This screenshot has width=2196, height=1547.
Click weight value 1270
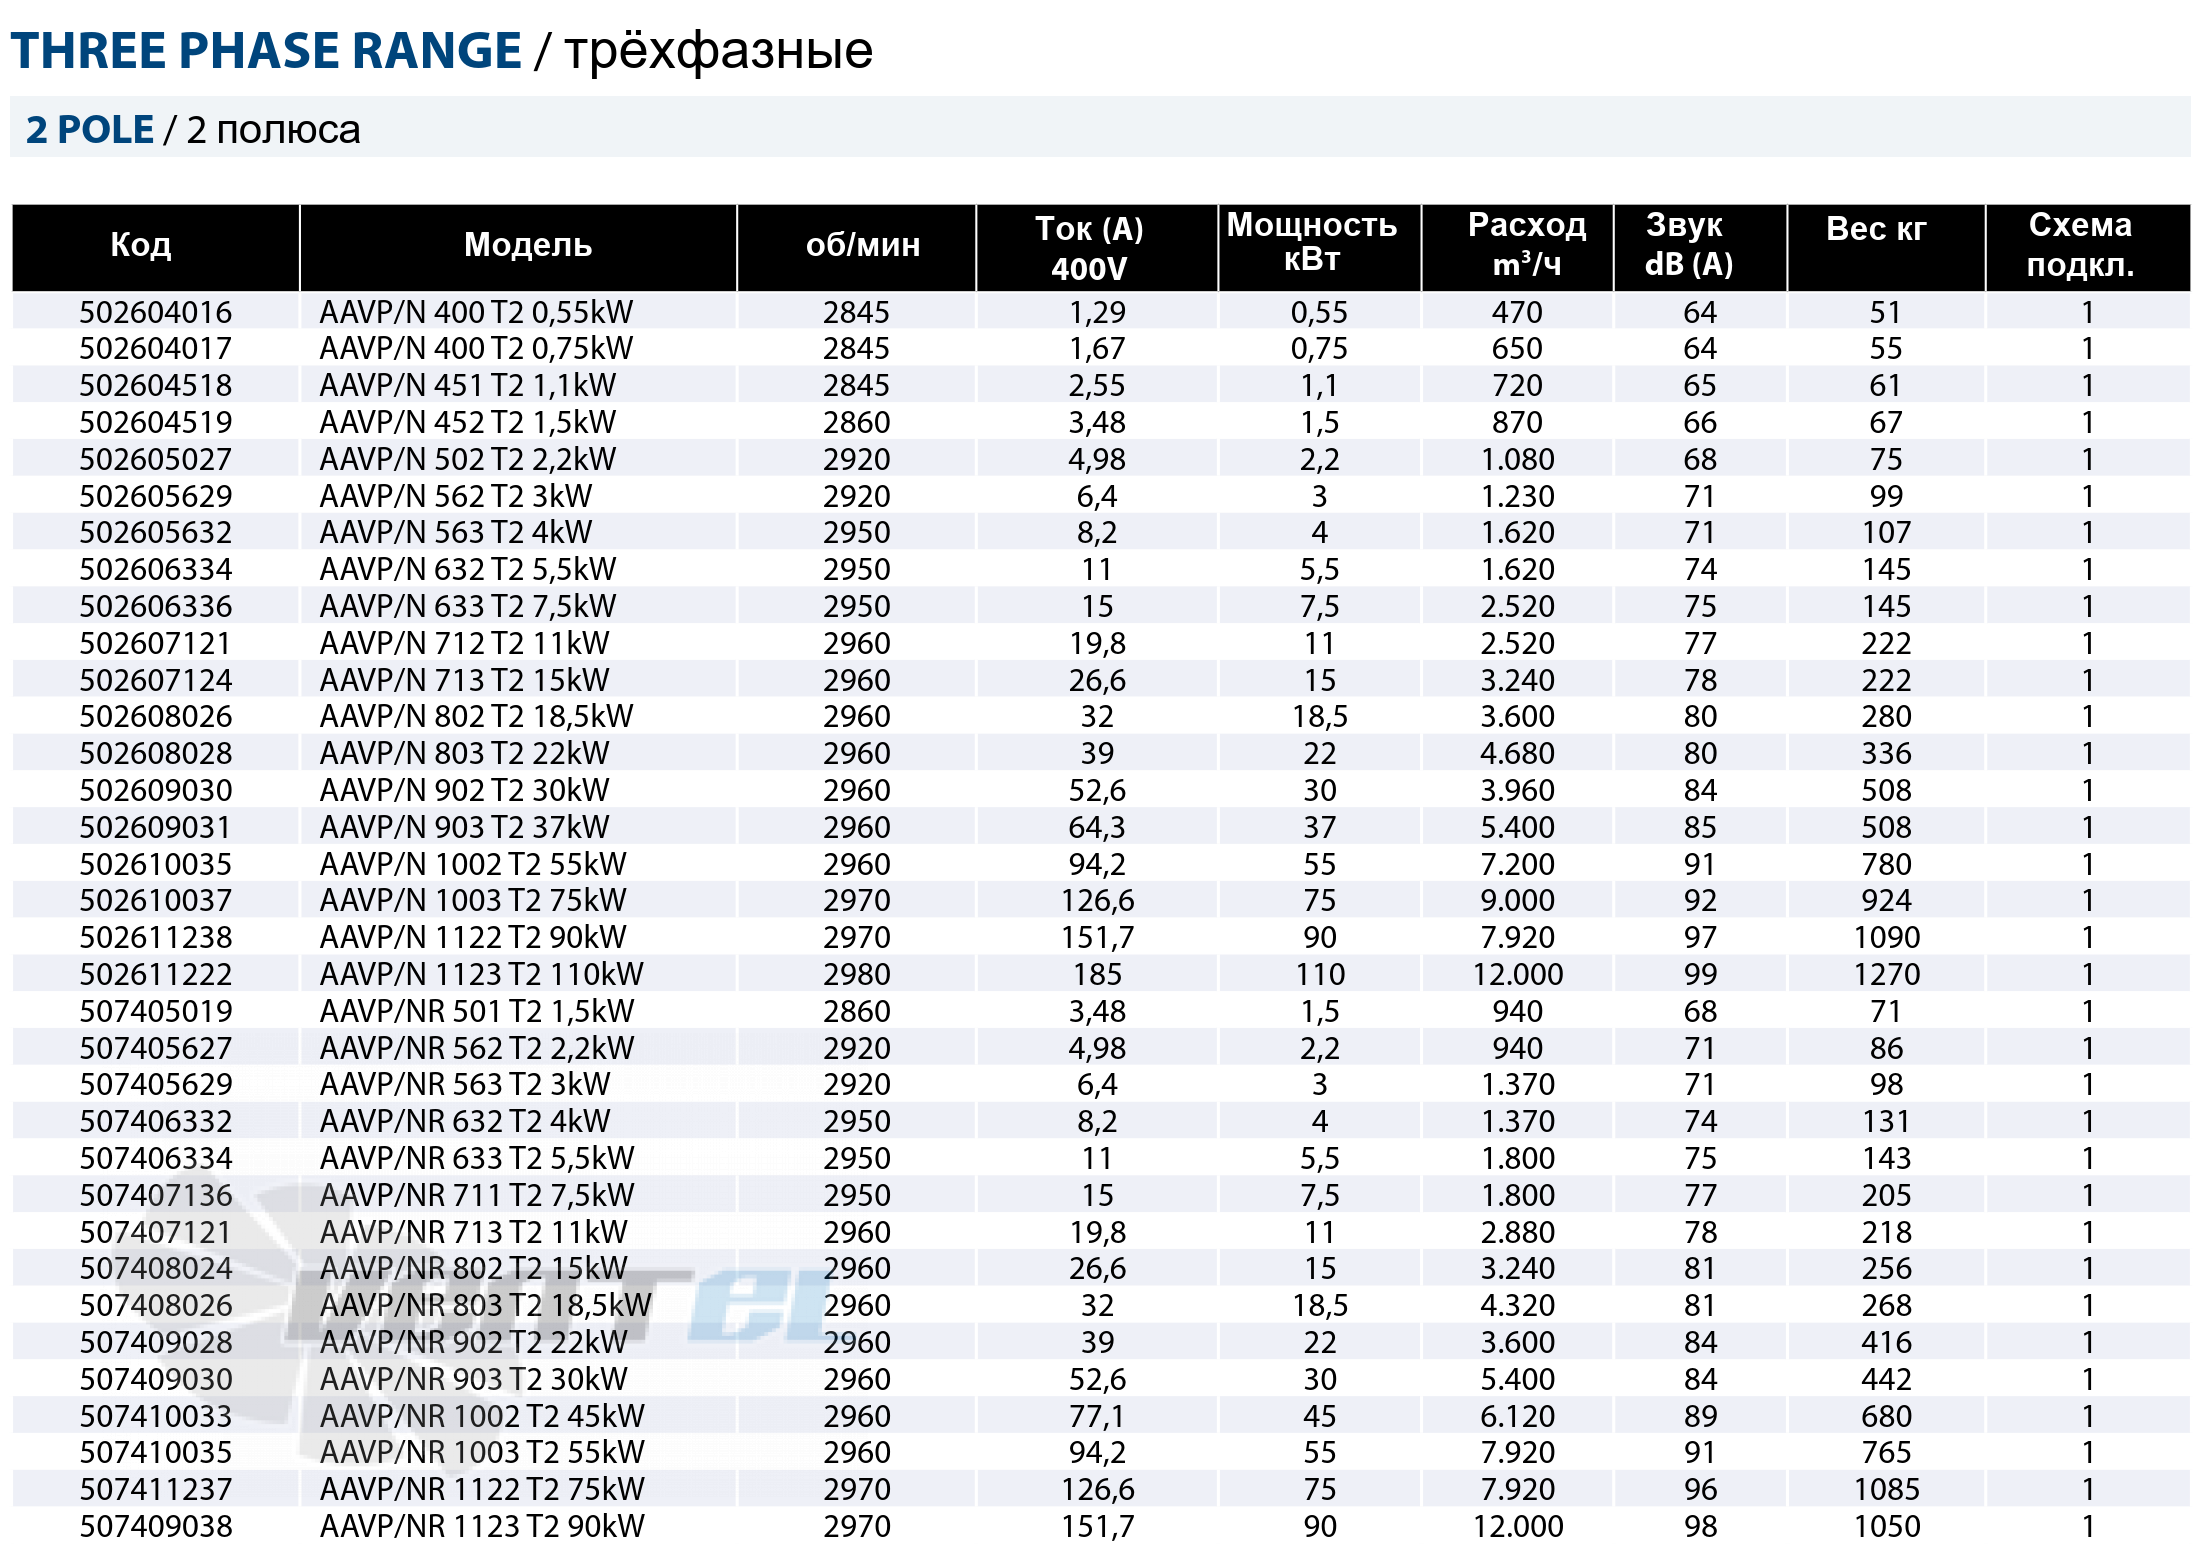pos(1887,974)
